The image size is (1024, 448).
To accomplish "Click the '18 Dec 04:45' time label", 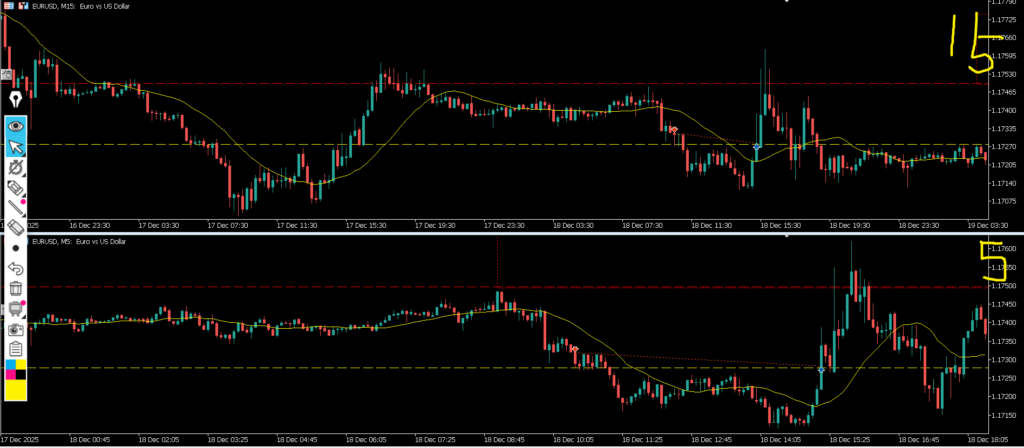I will point(296,440).
